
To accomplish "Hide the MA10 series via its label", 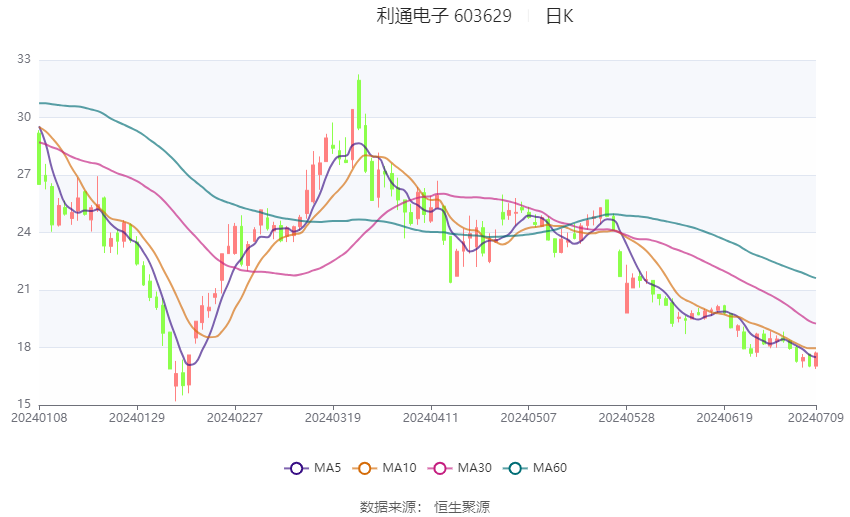I will [400, 468].
